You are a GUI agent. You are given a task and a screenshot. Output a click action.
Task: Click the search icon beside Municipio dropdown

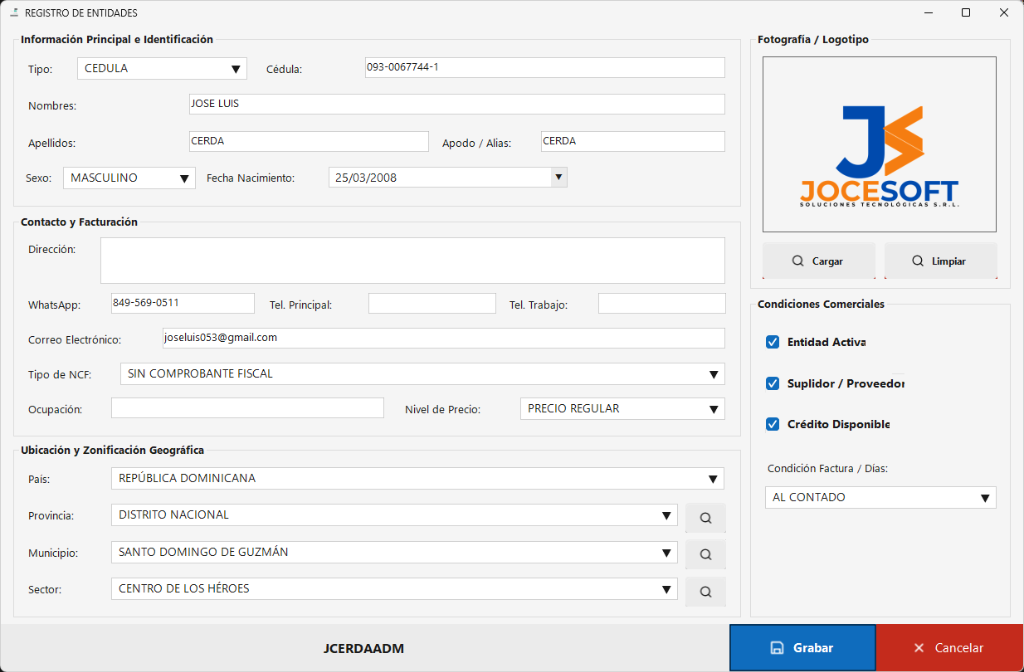(x=705, y=554)
